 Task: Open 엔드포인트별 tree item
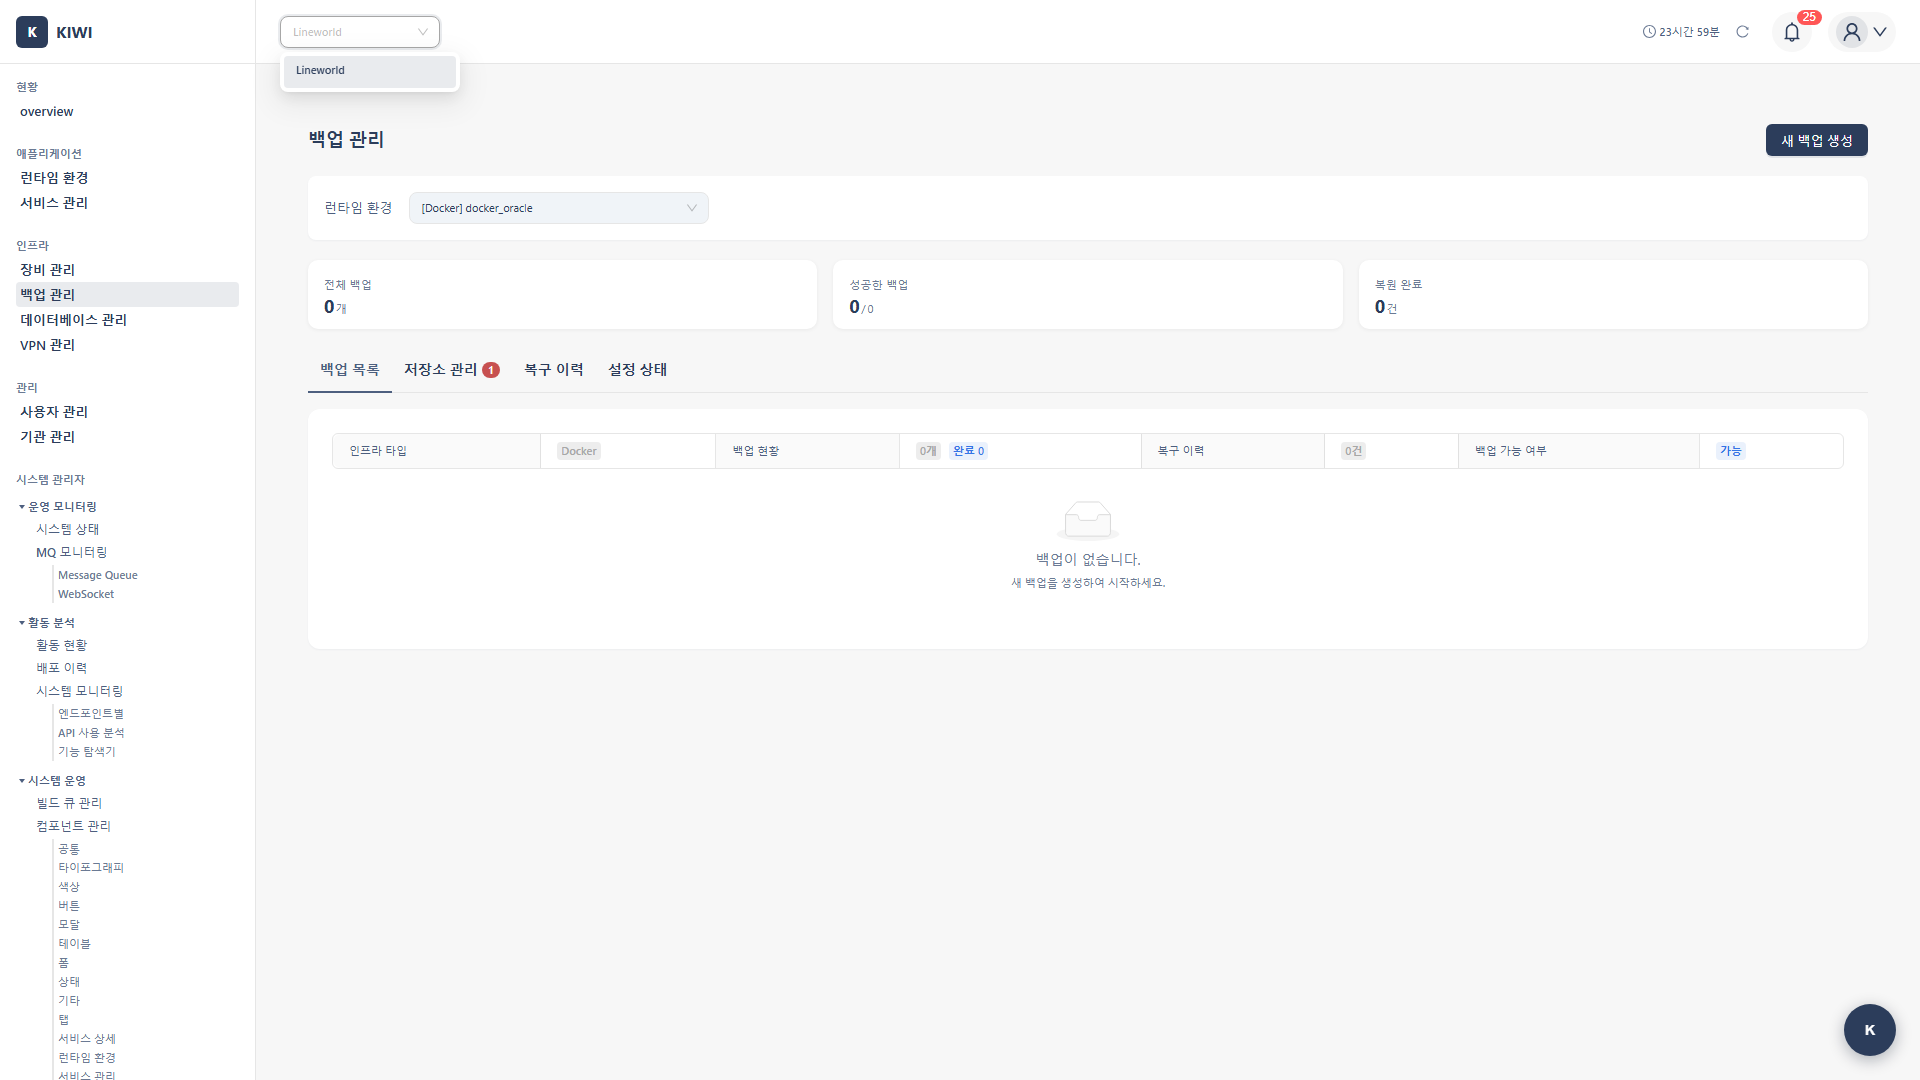pyautogui.click(x=91, y=714)
